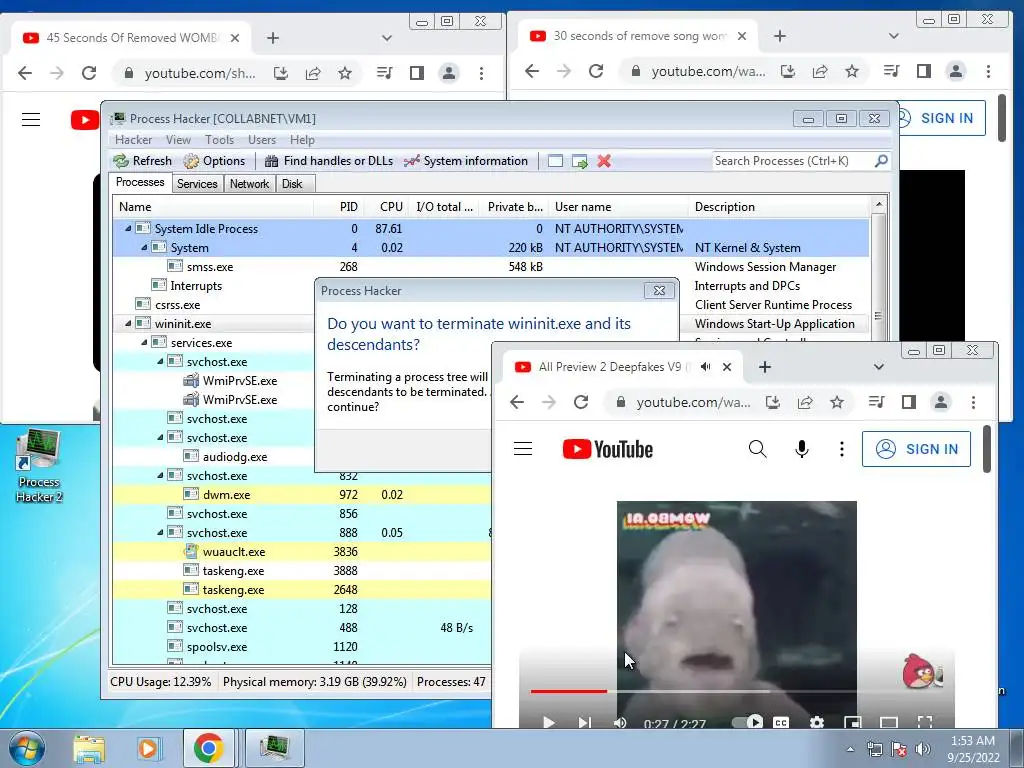The image size is (1024, 768).
Task: Open the hamburger guide menu in front YouTube window
Action: [x=523, y=449]
